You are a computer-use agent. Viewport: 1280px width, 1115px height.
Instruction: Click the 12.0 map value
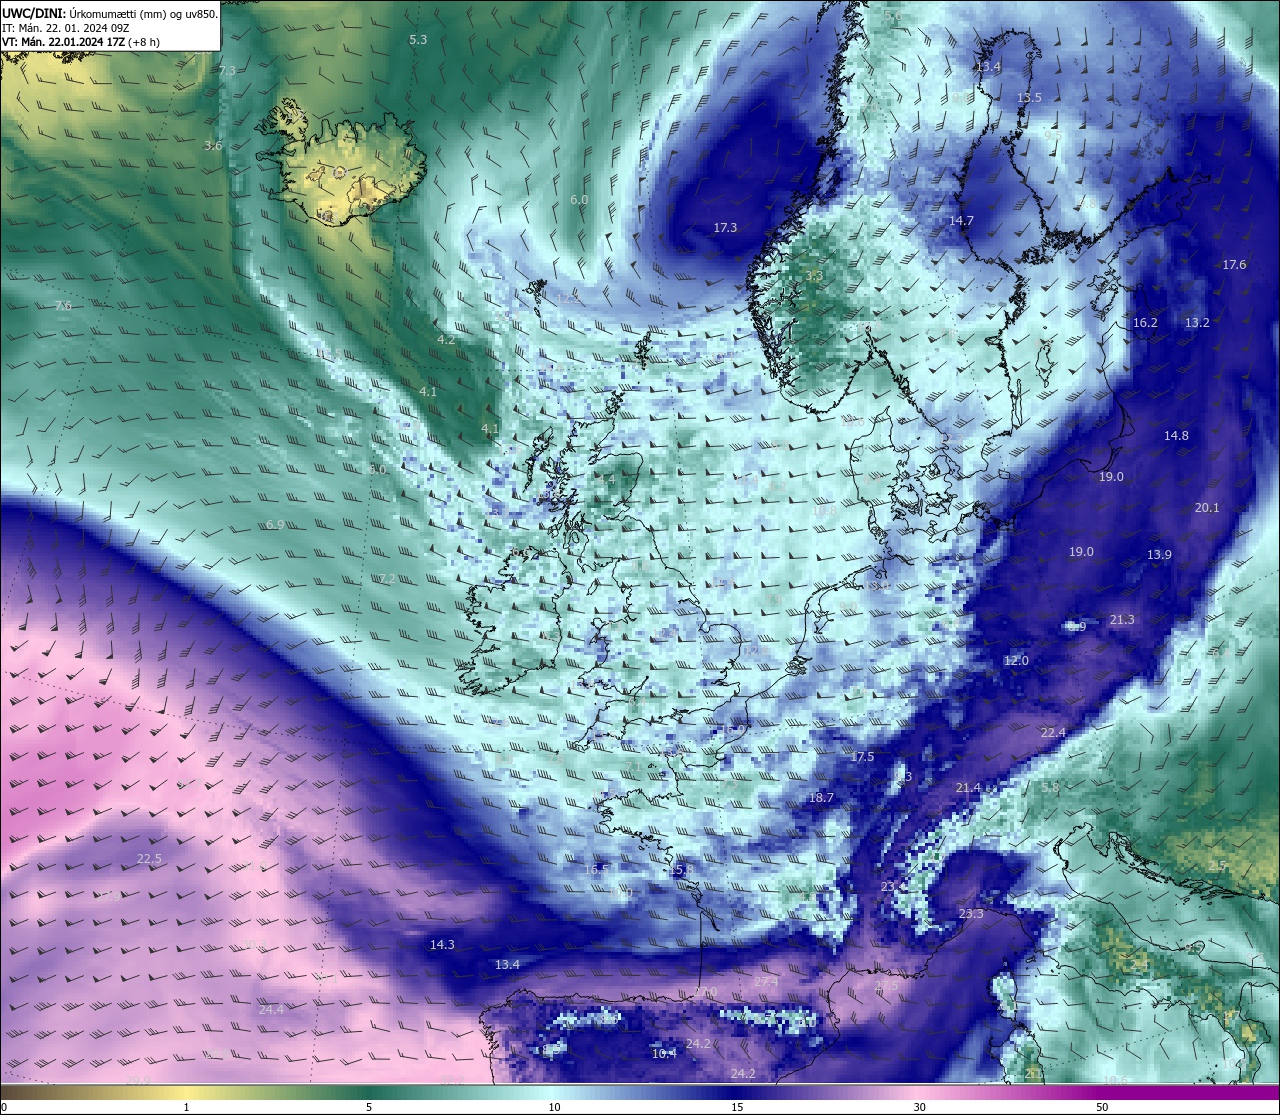(x=1016, y=661)
